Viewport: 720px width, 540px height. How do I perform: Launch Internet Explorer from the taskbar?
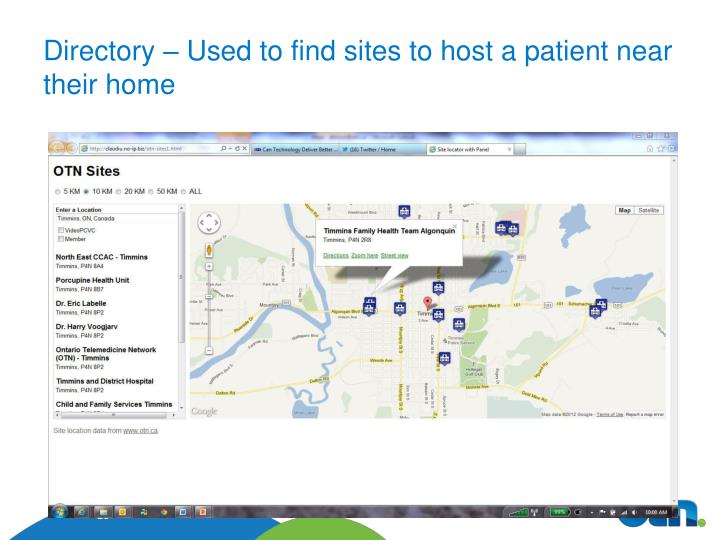pyautogui.click(x=81, y=512)
